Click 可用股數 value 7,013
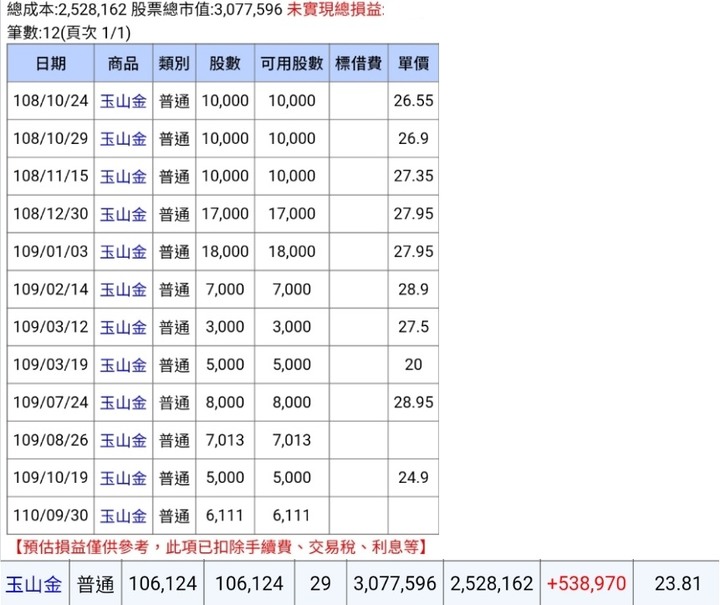This screenshot has width=720, height=605. (292, 440)
